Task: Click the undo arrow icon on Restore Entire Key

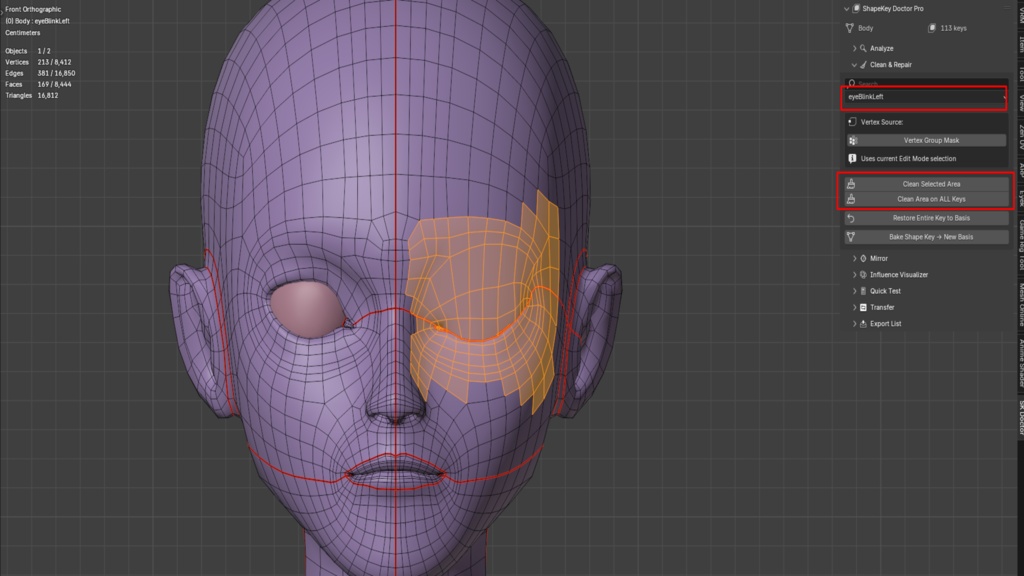Action: 851,218
